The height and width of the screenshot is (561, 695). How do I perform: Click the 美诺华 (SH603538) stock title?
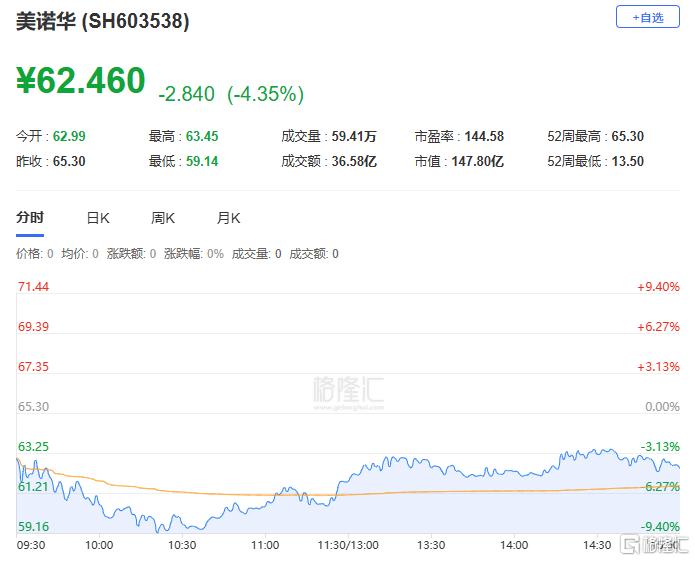pyautogui.click(x=103, y=20)
